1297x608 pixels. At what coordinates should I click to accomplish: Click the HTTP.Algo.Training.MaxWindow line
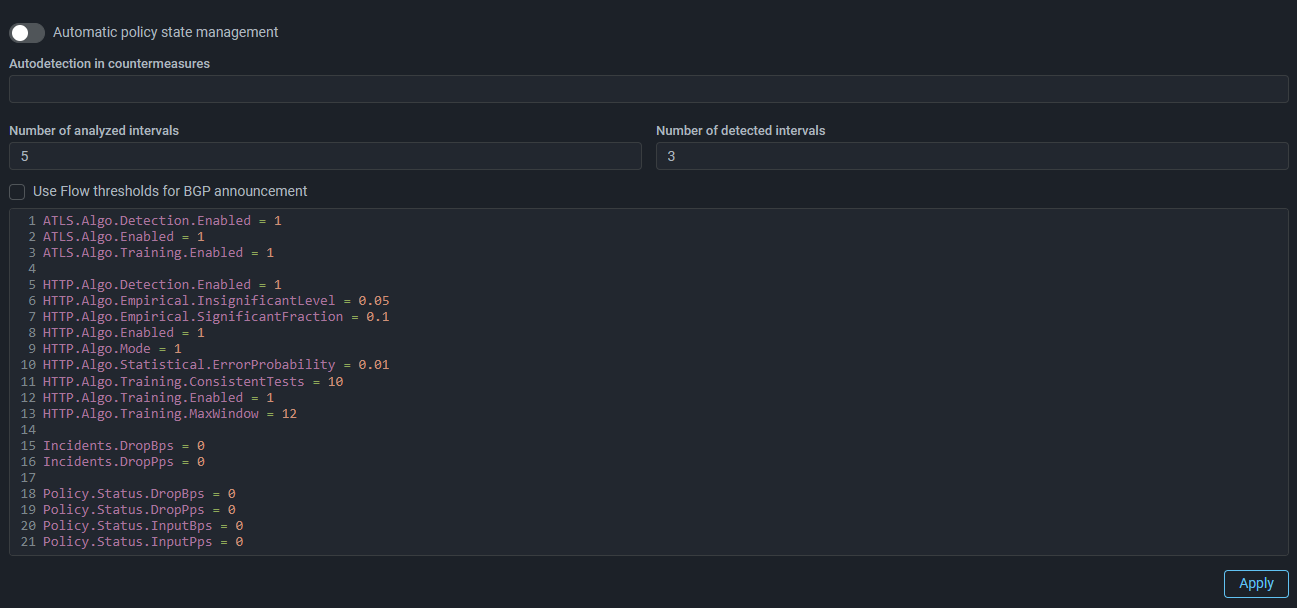[170, 414]
